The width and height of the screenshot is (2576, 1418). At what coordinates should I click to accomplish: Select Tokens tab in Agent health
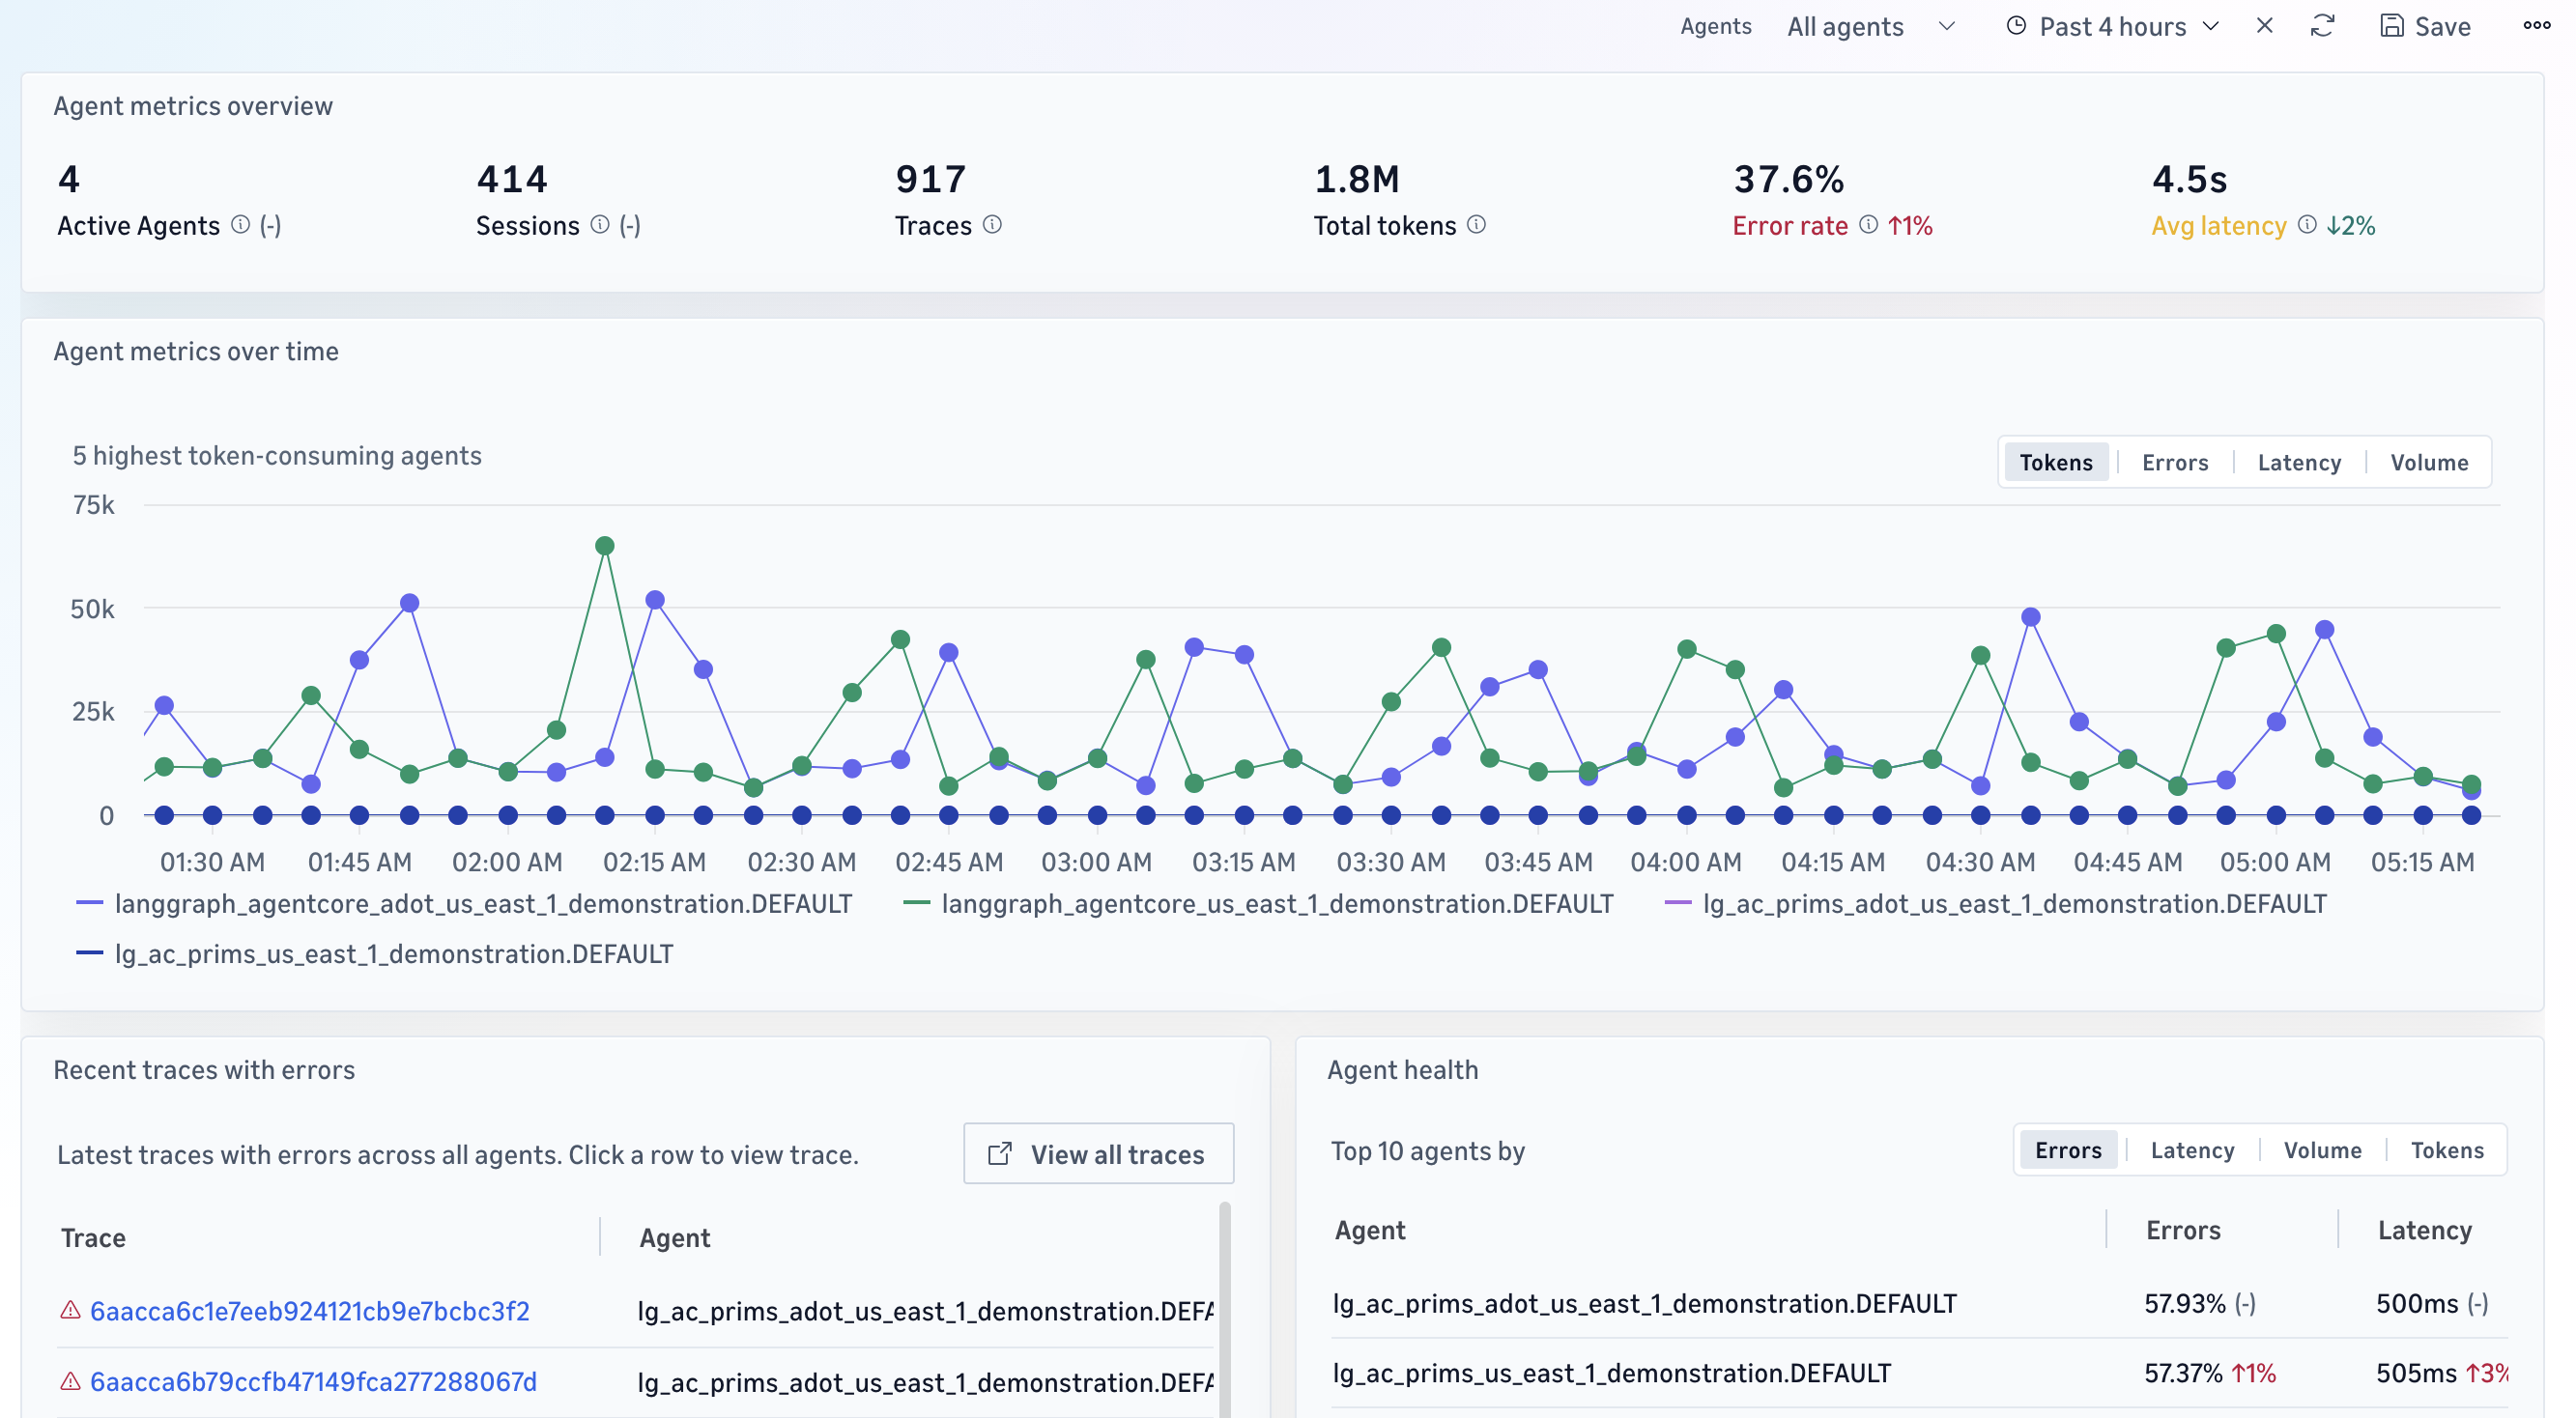tap(2447, 1150)
